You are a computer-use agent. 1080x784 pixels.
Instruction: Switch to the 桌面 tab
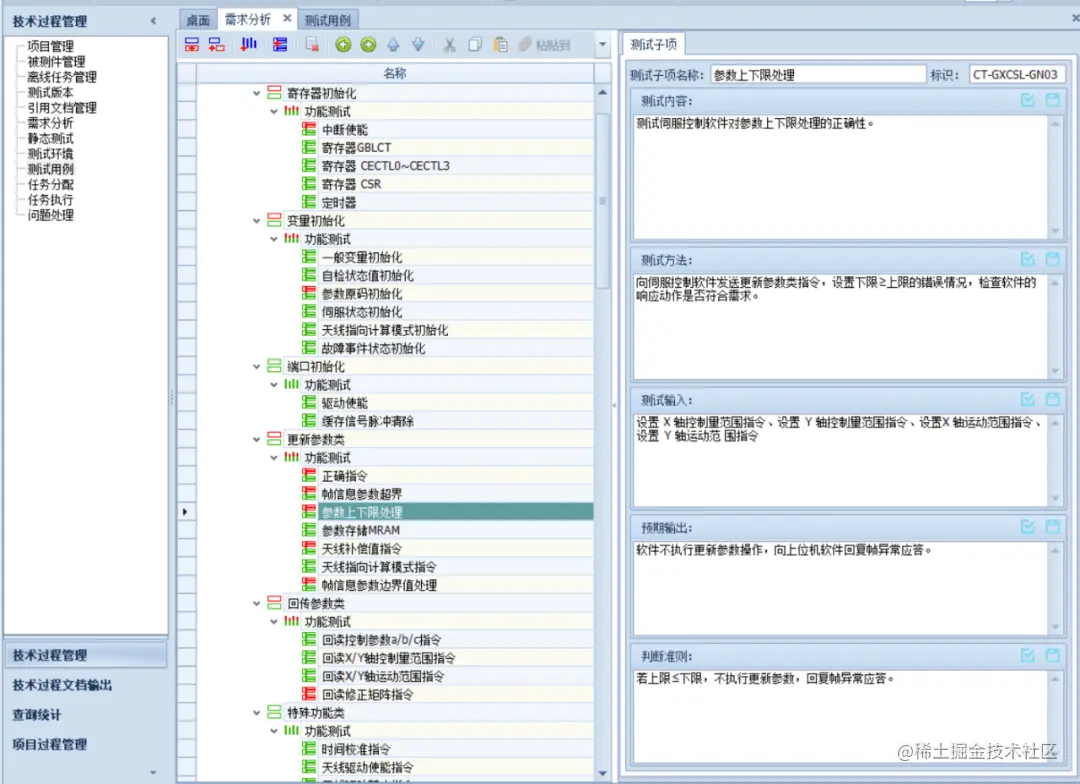(198, 20)
